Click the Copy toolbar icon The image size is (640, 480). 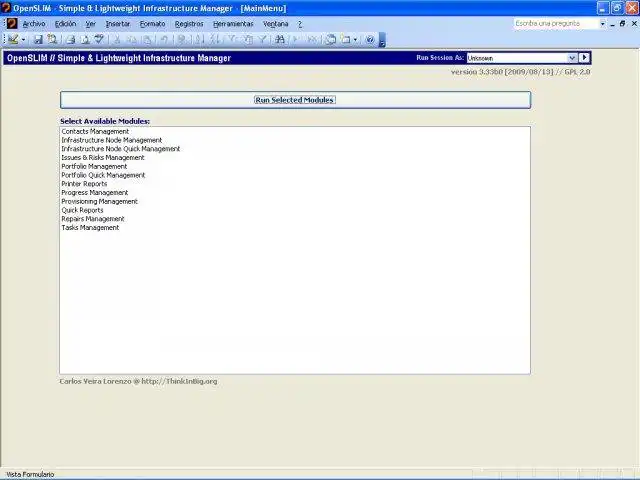[x=132, y=39]
